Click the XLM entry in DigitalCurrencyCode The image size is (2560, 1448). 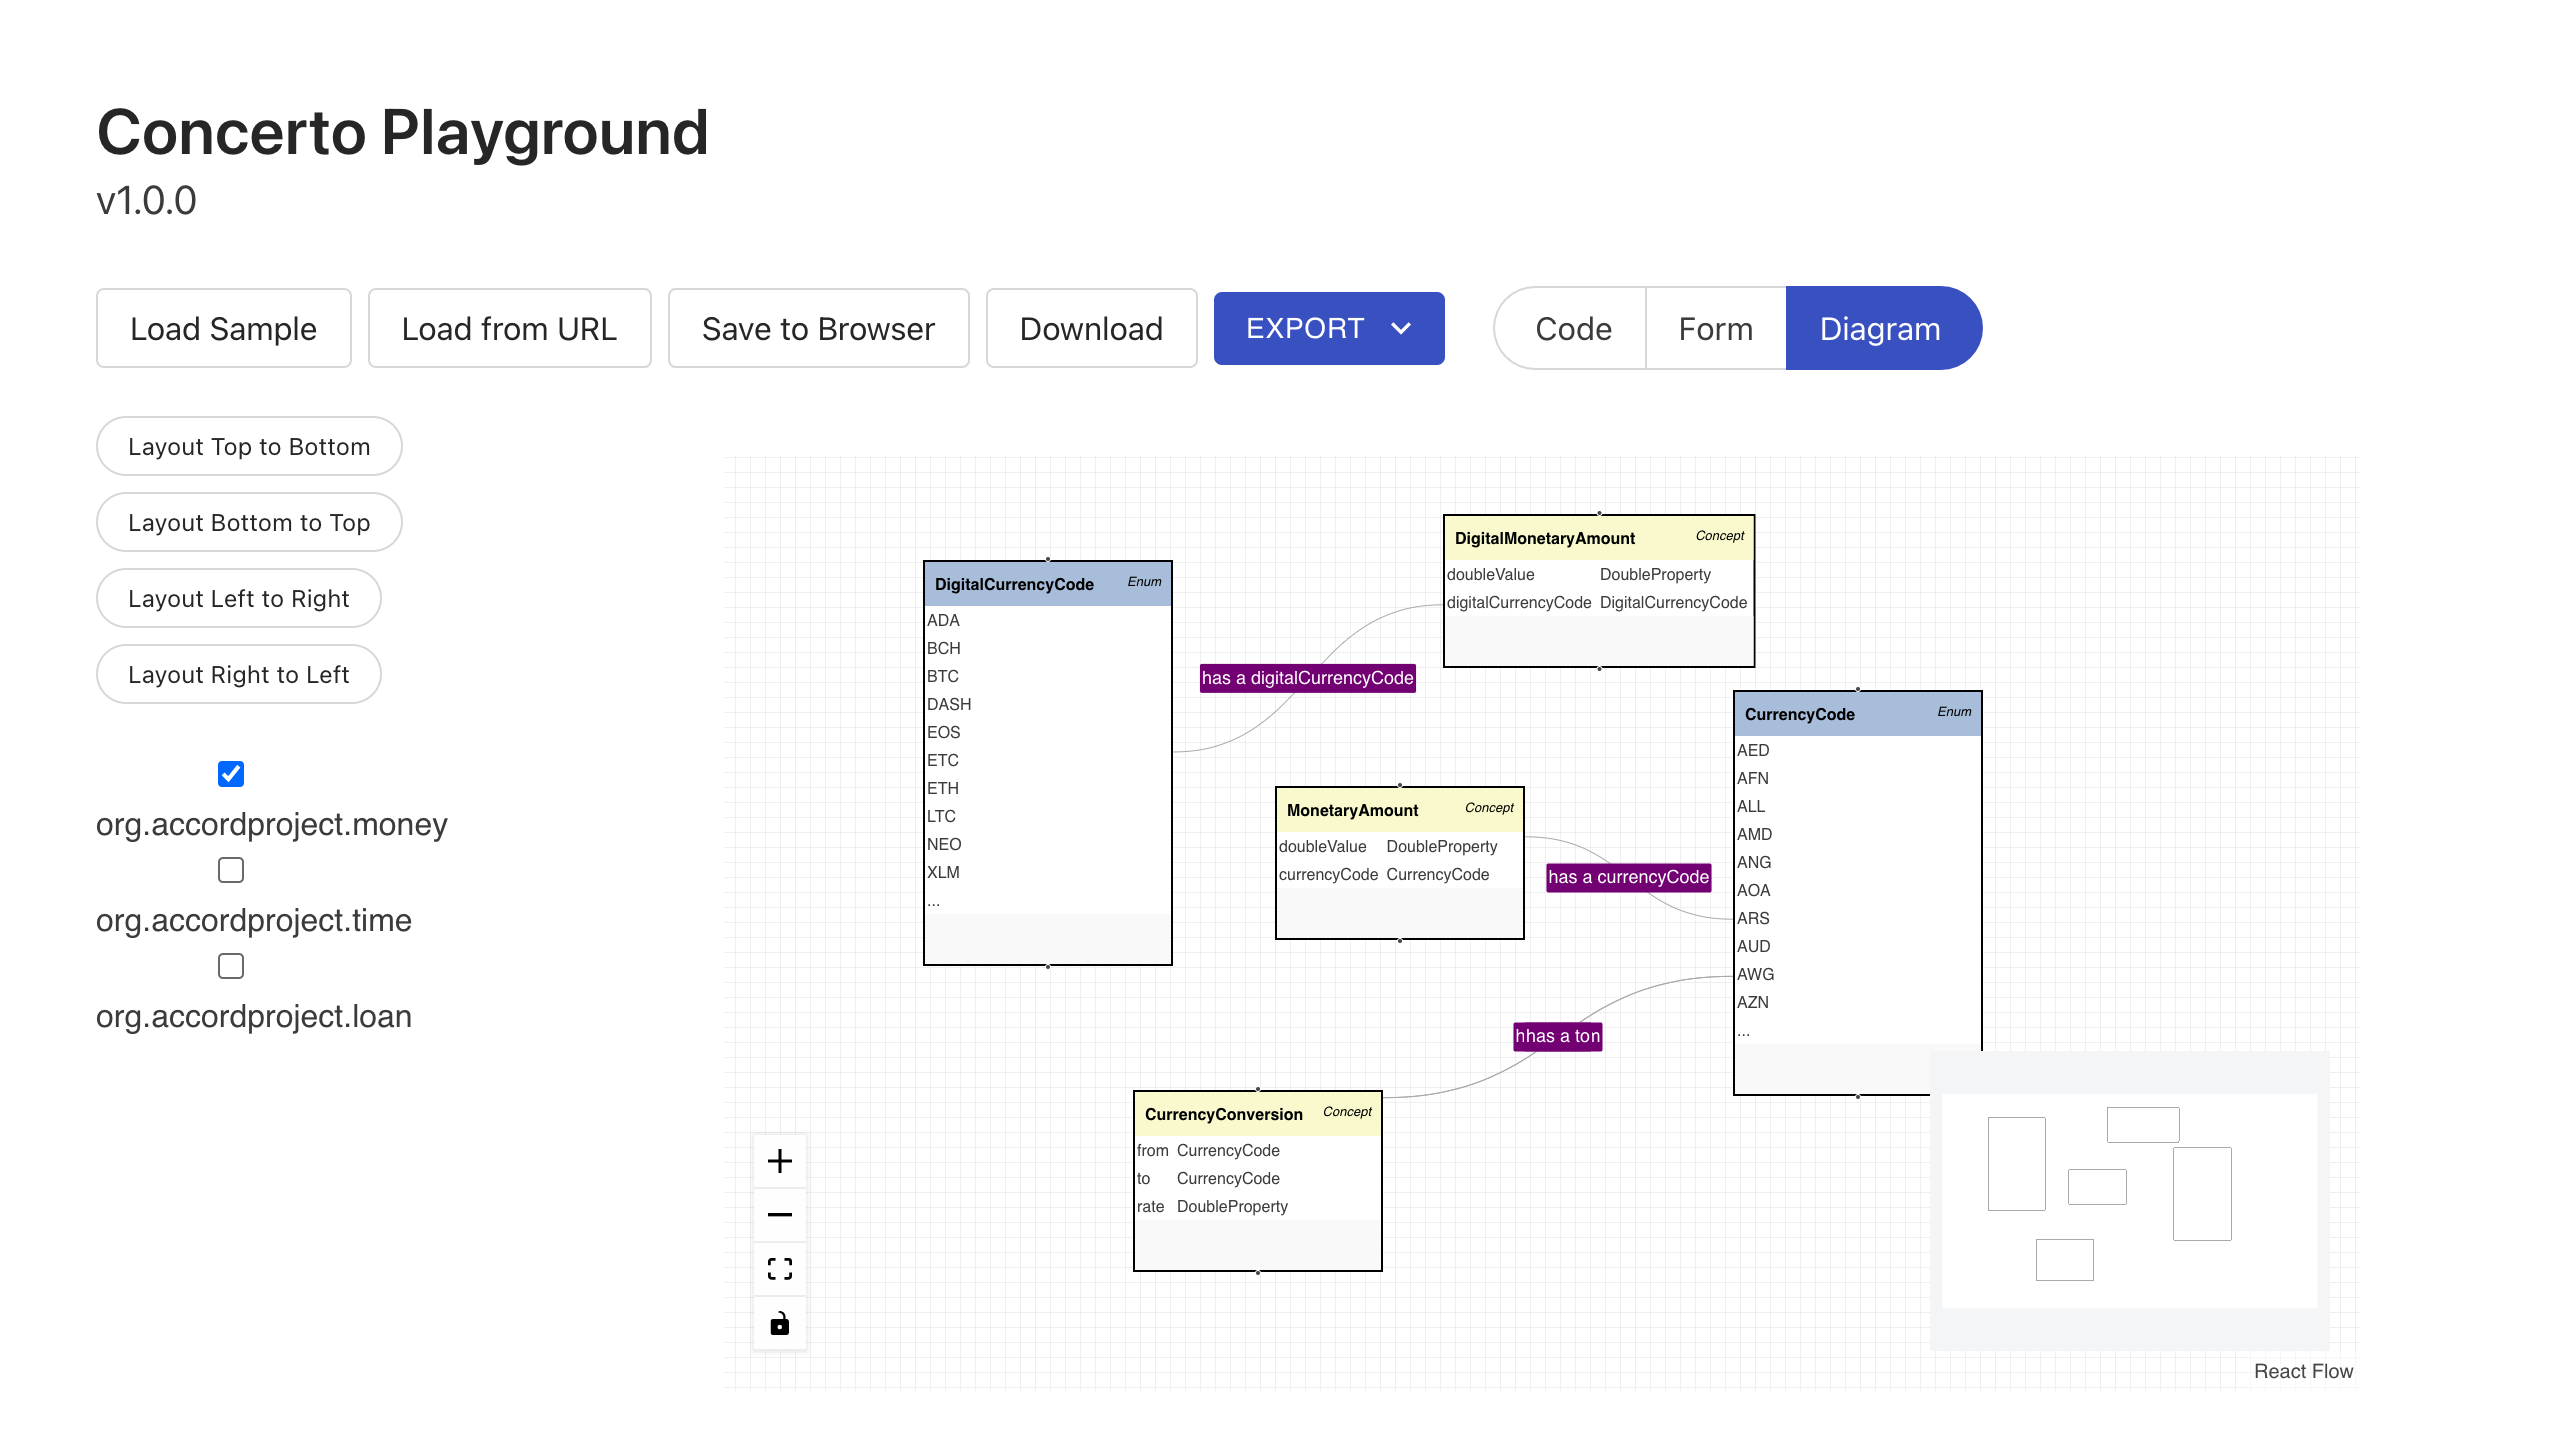[943, 872]
